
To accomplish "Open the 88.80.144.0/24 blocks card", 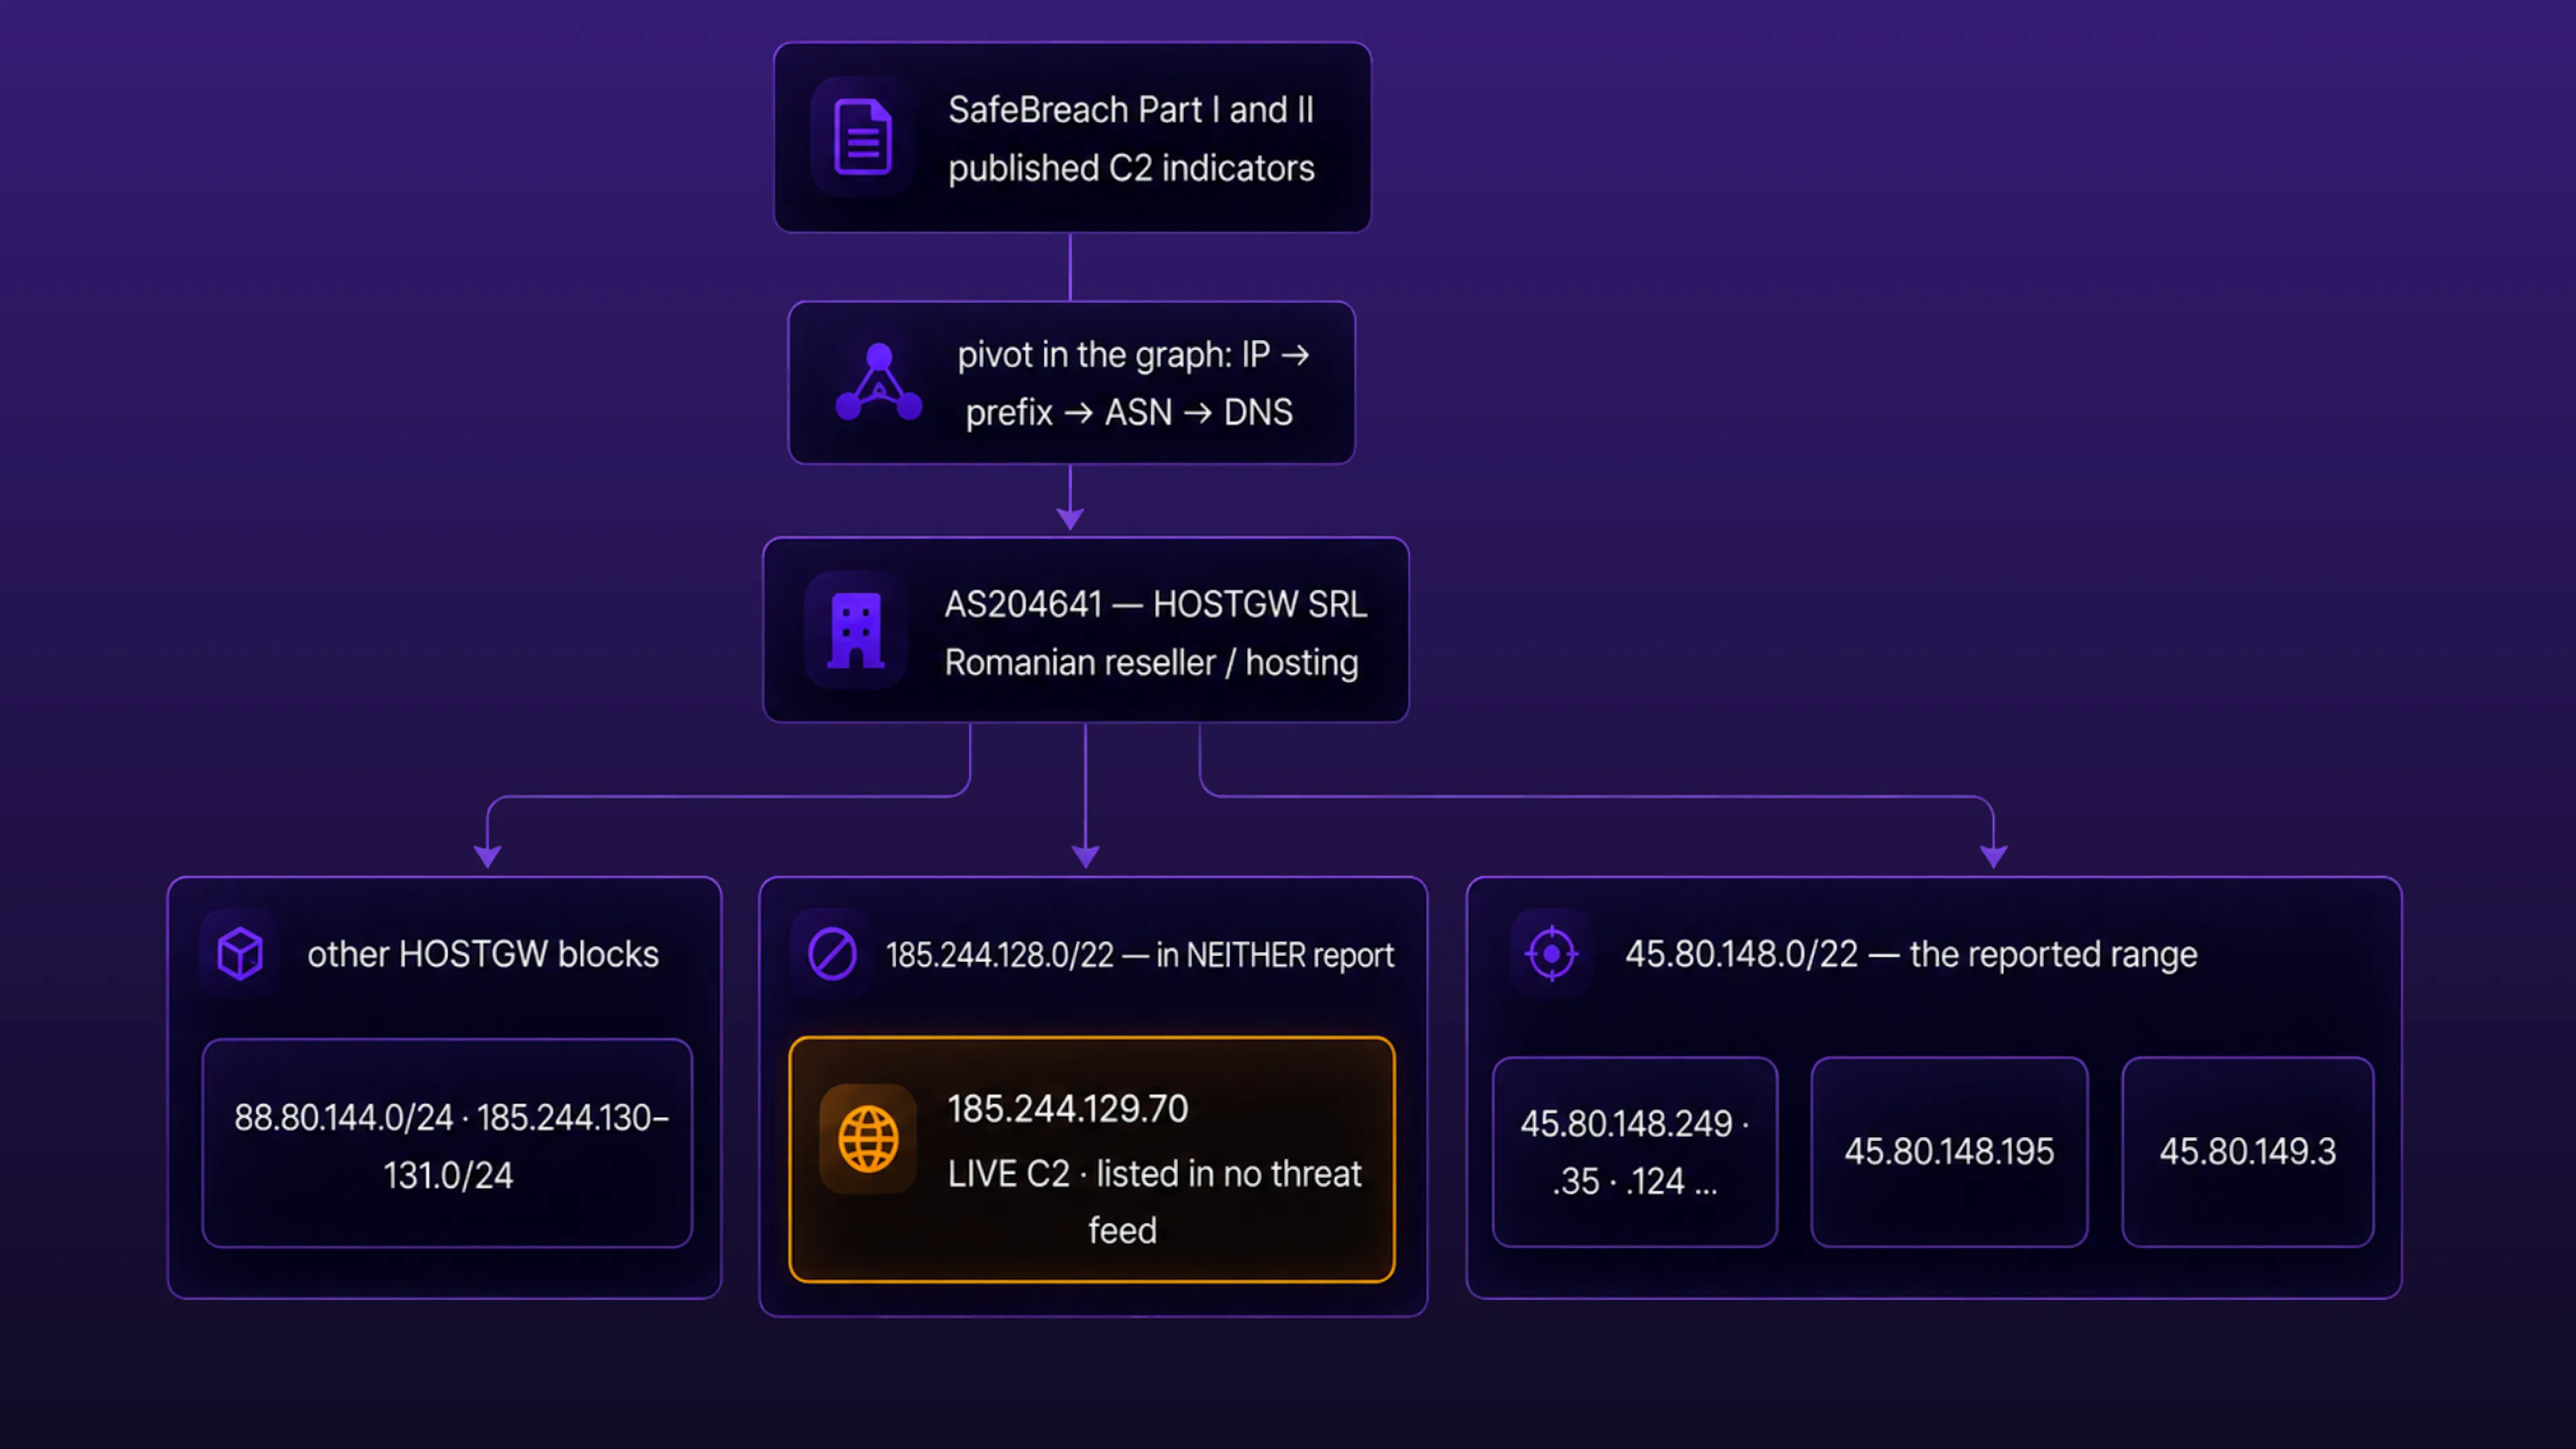I will [447, 1143].
